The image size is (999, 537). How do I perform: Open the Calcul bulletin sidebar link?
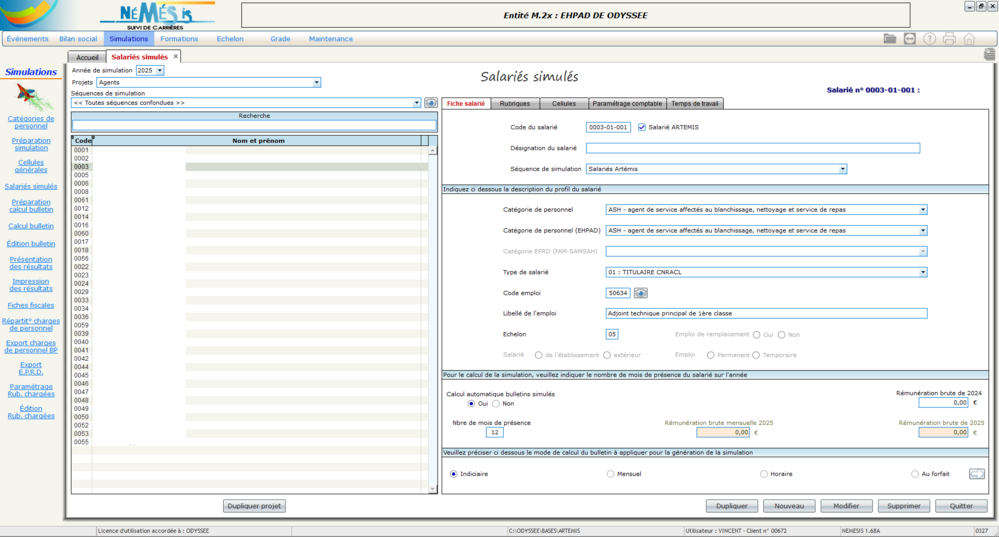point(31,226)
